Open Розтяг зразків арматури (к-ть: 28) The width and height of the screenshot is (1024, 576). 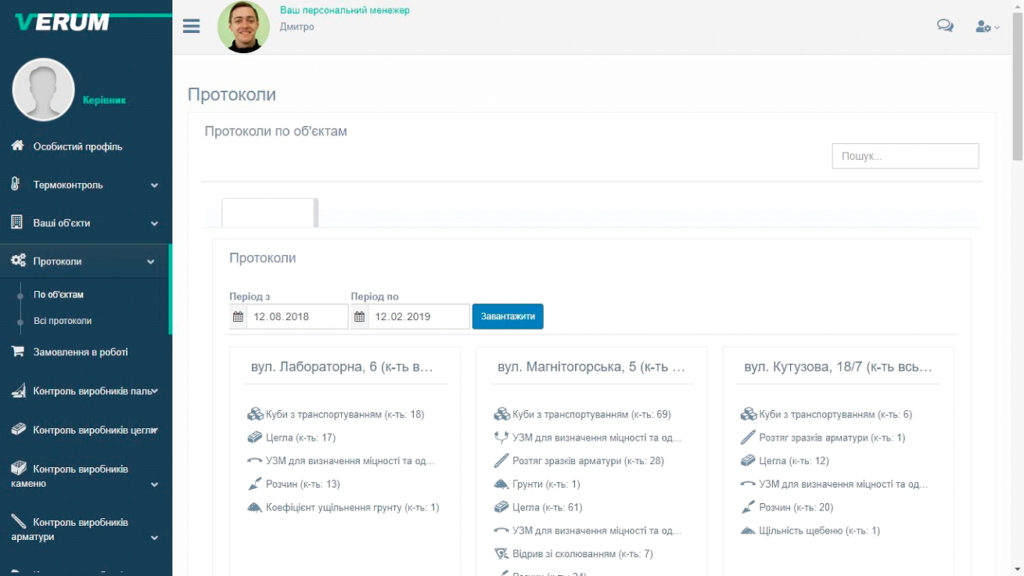[588, 461]
